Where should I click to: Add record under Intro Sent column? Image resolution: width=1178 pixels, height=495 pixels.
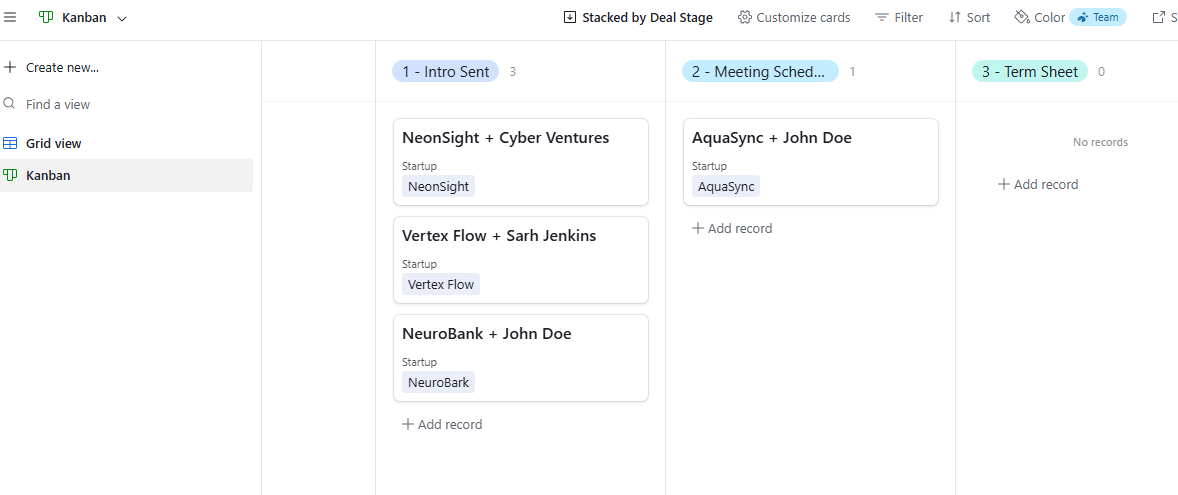coord(443,424)
